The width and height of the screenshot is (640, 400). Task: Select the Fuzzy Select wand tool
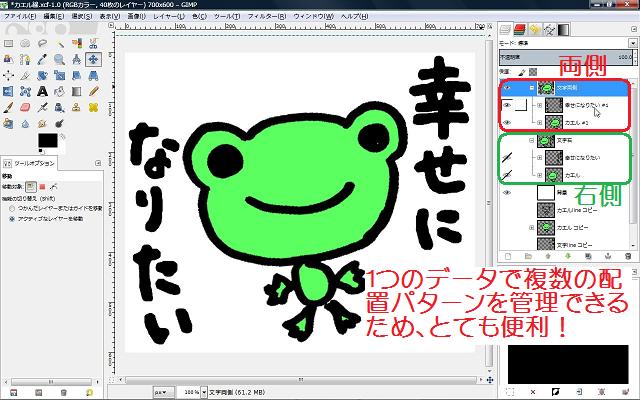(60, 43)
